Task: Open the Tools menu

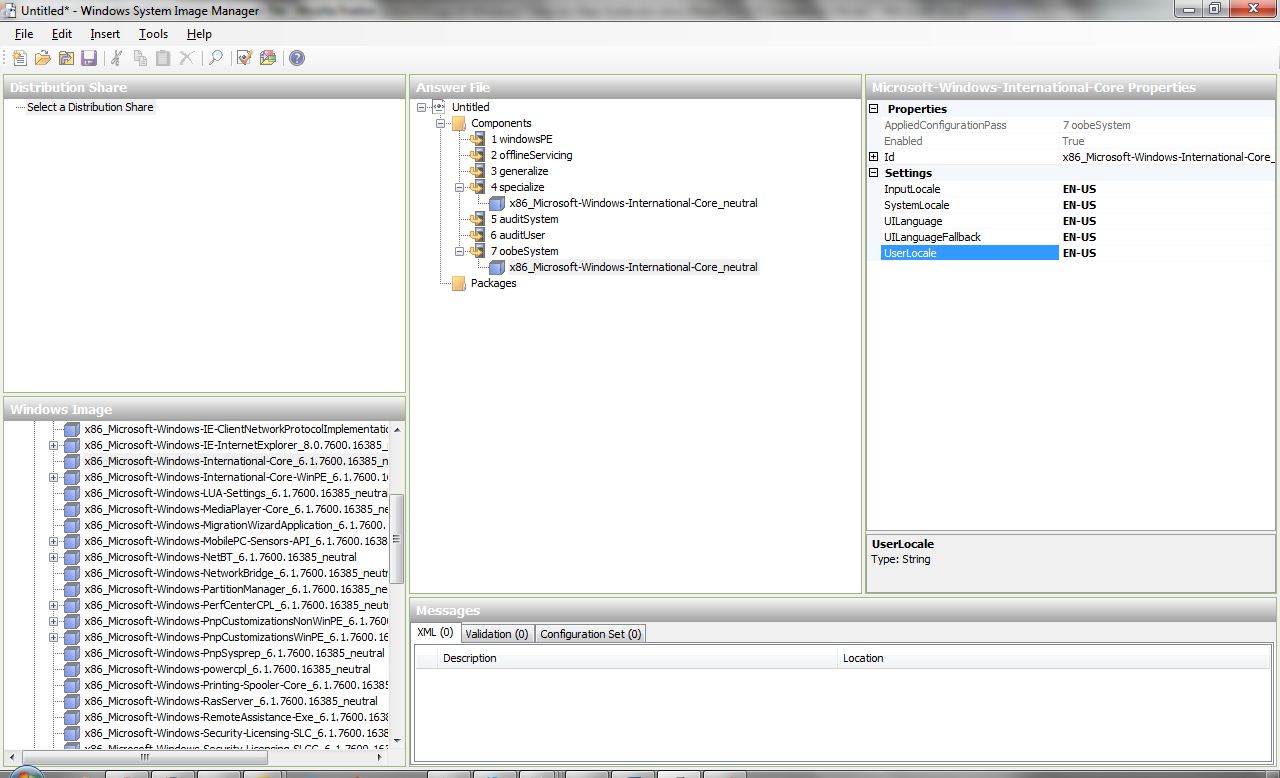Action: (153, 34)
